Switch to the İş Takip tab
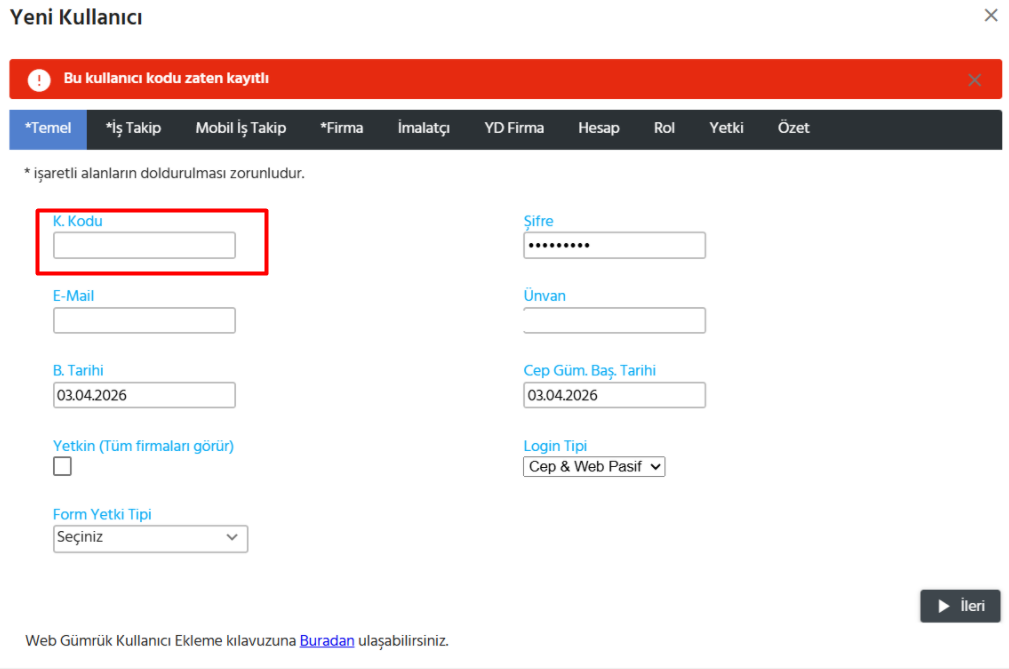Screen dimensions: 1009x669 point(133,128)
